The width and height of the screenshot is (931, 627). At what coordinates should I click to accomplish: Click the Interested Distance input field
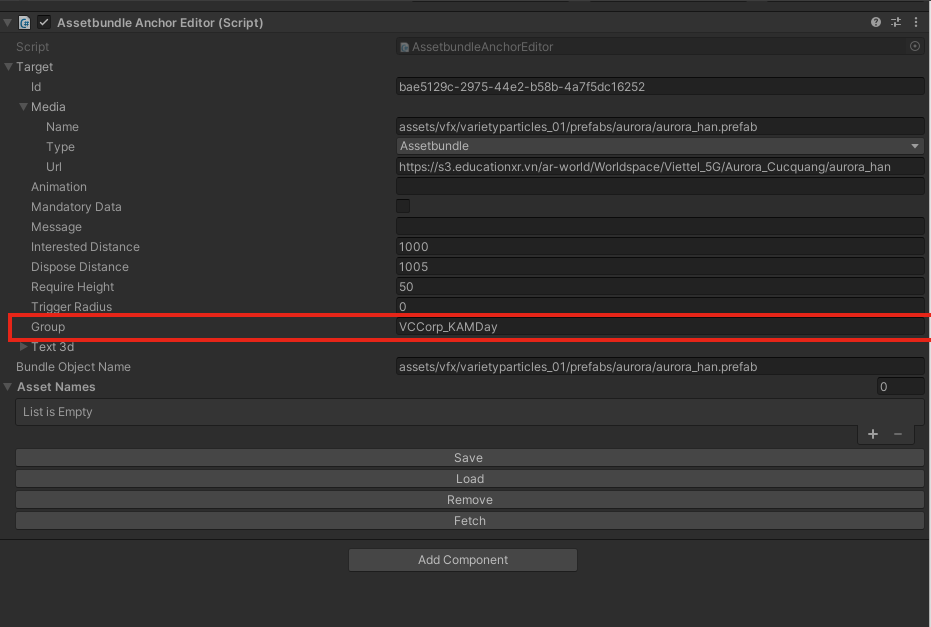[660, 247]
